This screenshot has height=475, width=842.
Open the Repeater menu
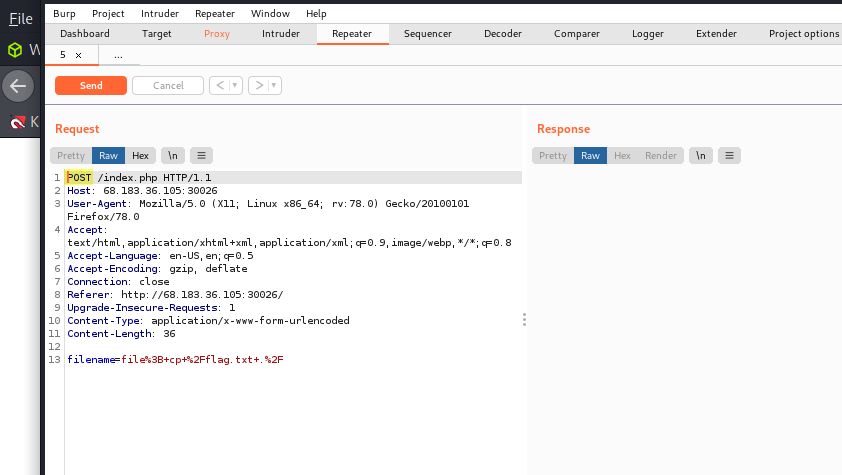tap(215, 13)
